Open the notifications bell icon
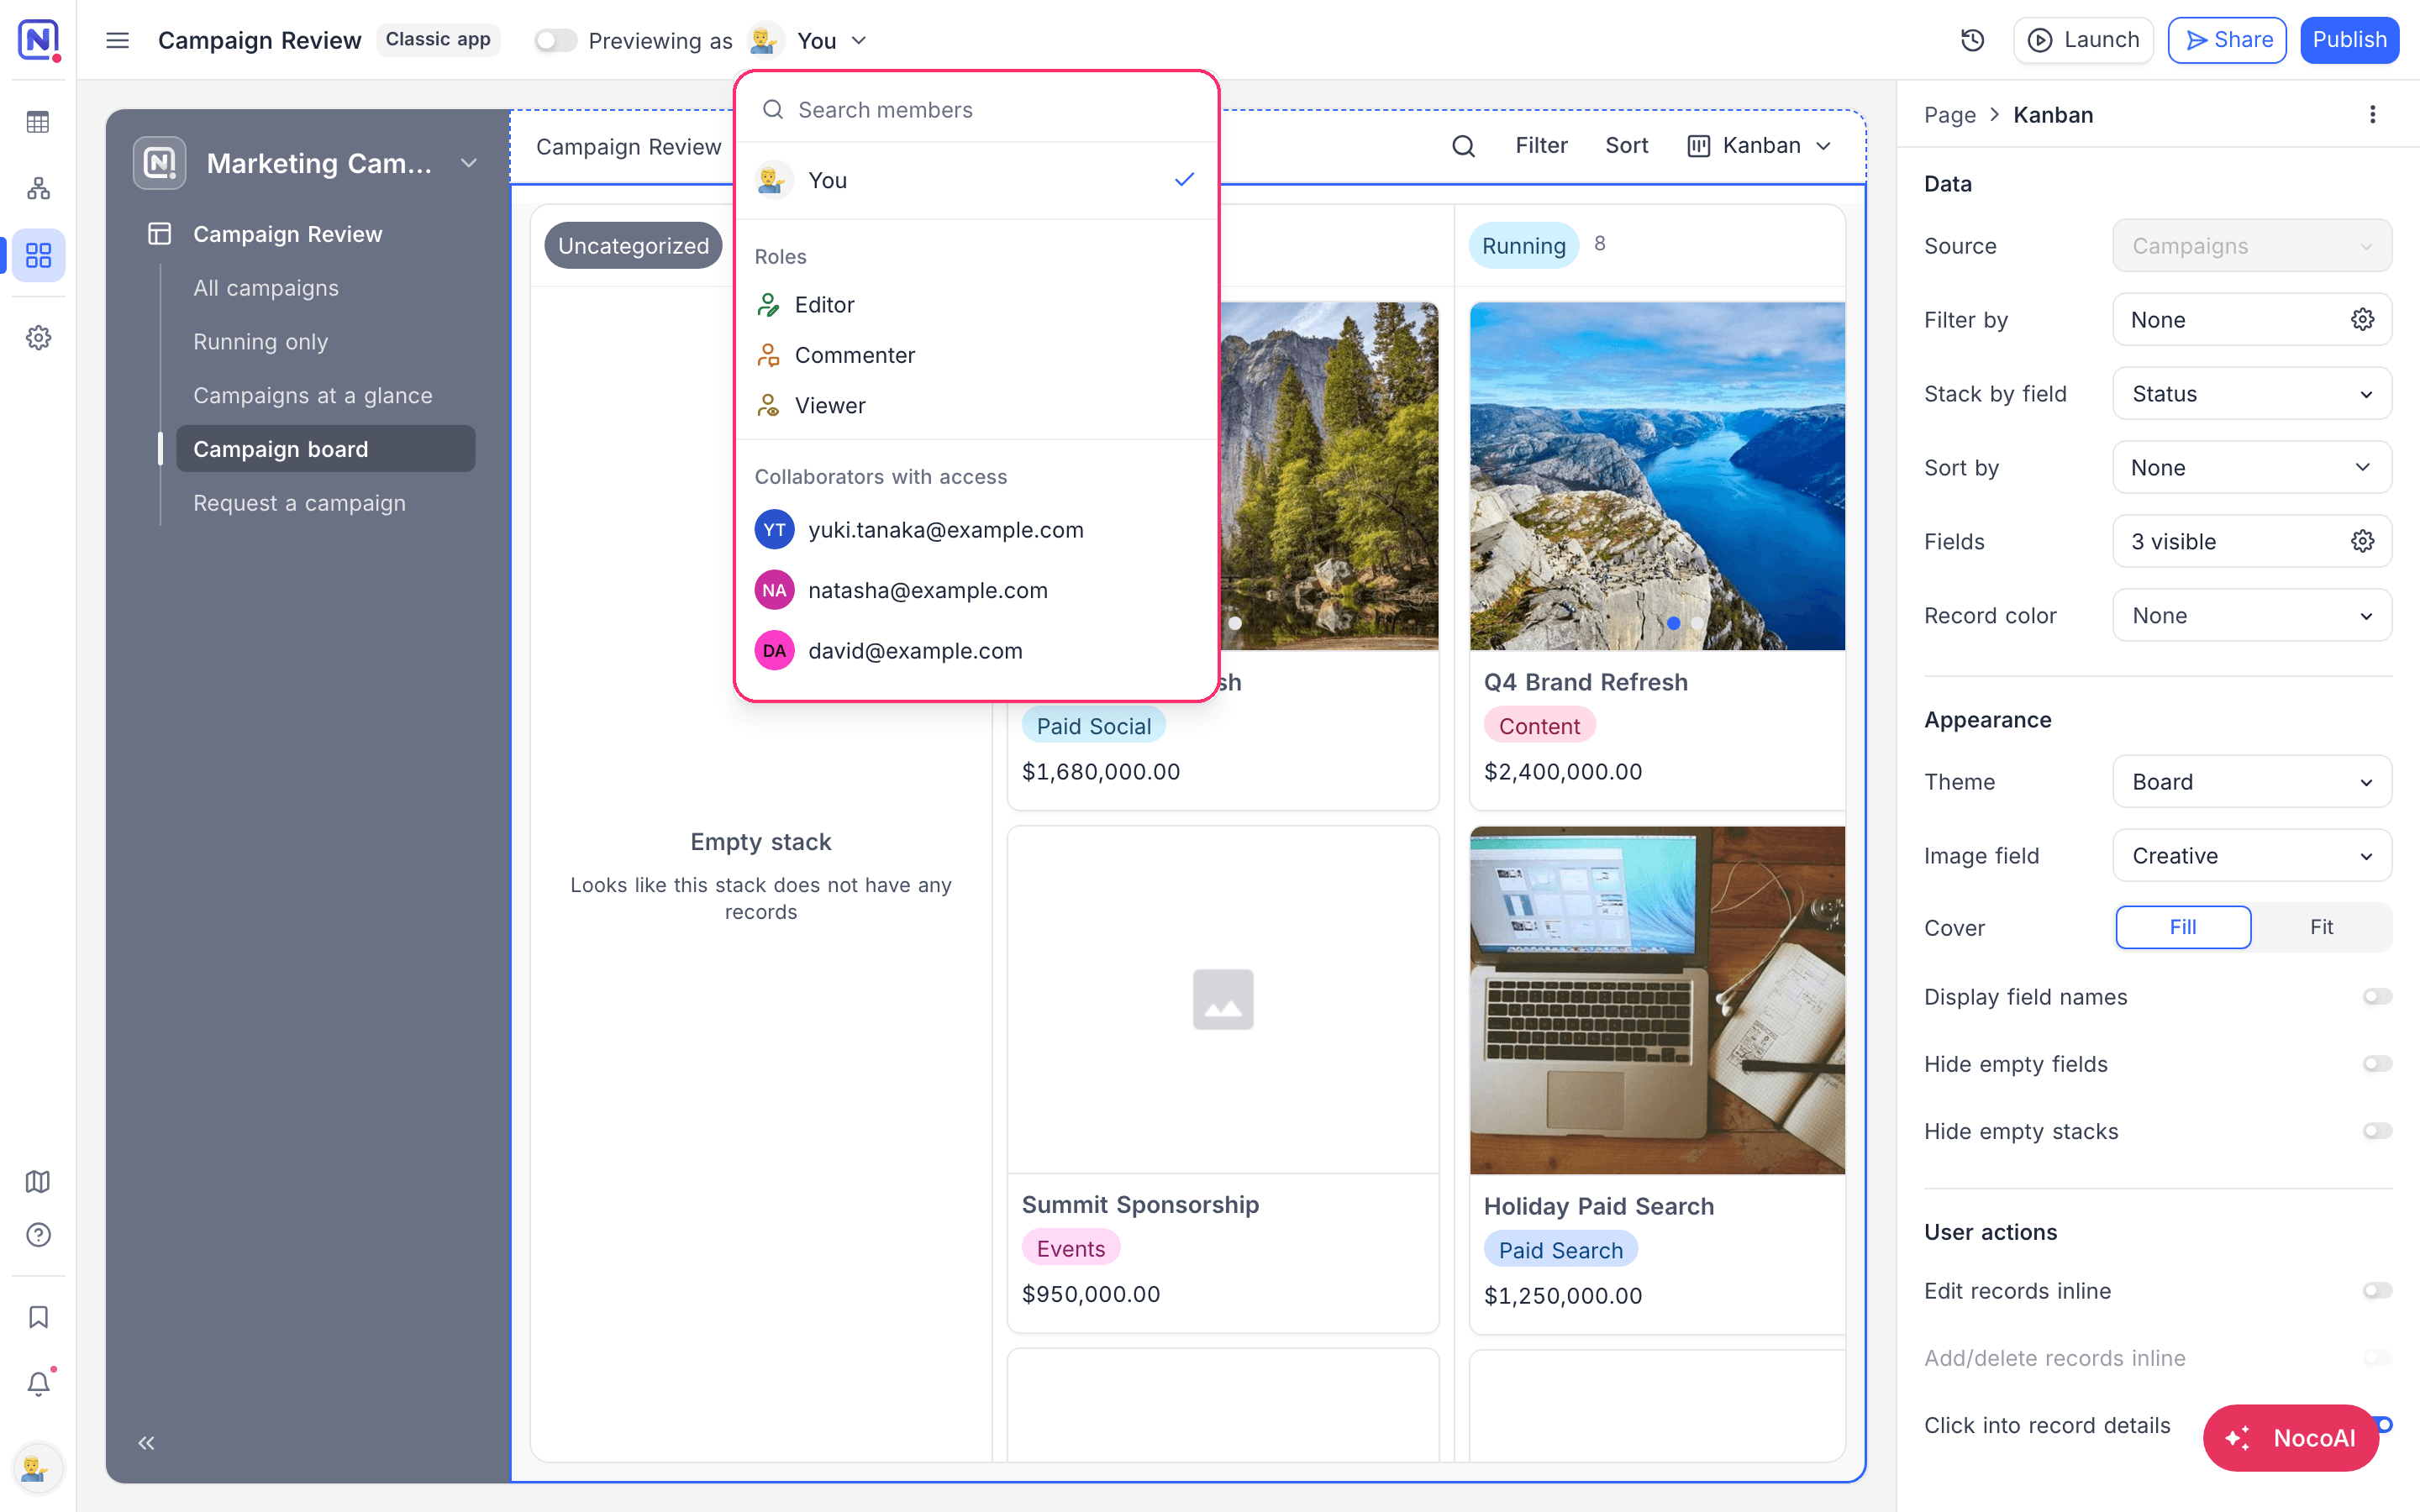 (38, 1384)
